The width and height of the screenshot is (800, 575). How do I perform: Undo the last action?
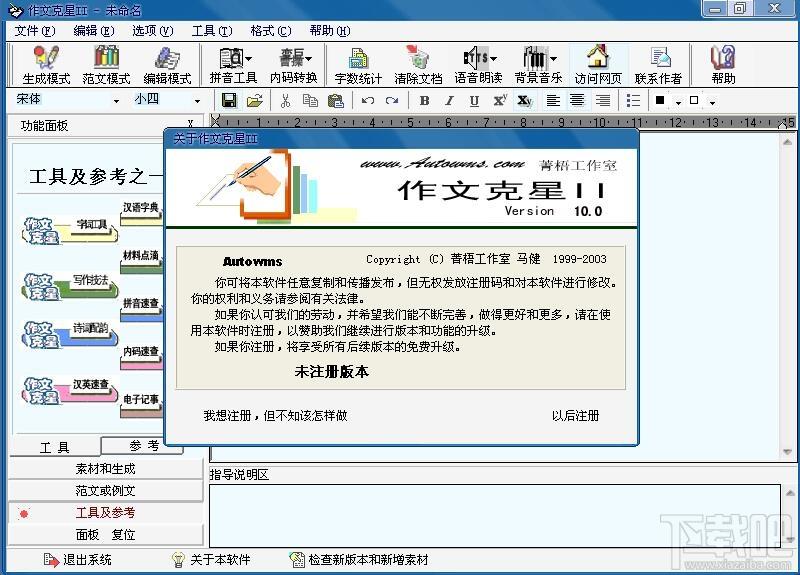(x=367, y=101)
